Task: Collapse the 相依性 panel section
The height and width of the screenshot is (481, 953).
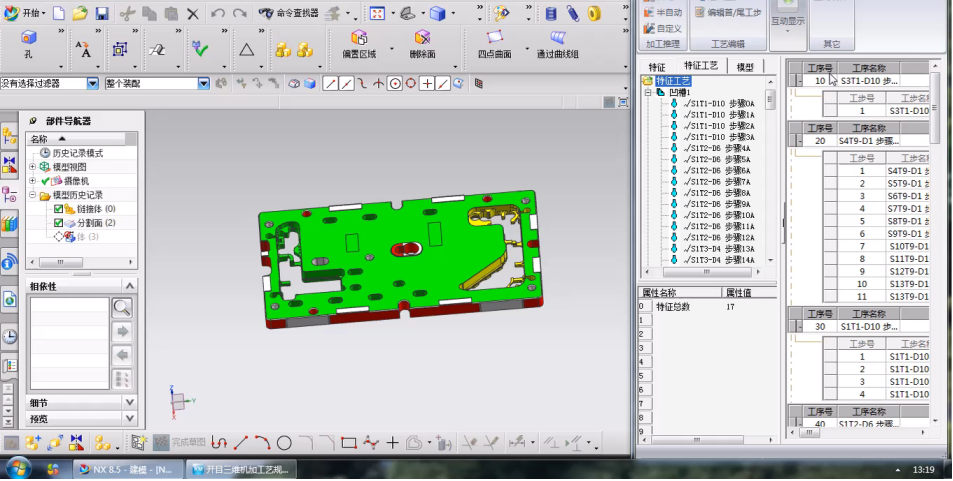Action: point(129,286)
